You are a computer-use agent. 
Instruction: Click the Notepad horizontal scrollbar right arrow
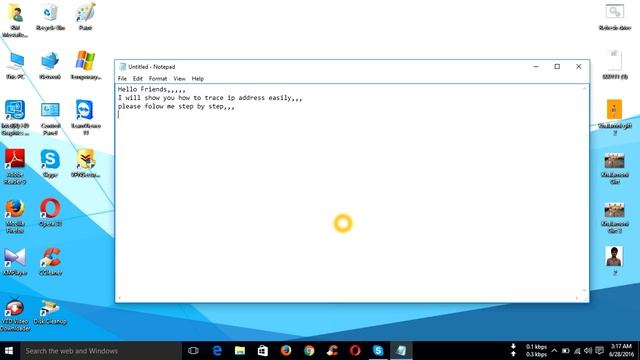pyautogui.click(x=577, y=298)
